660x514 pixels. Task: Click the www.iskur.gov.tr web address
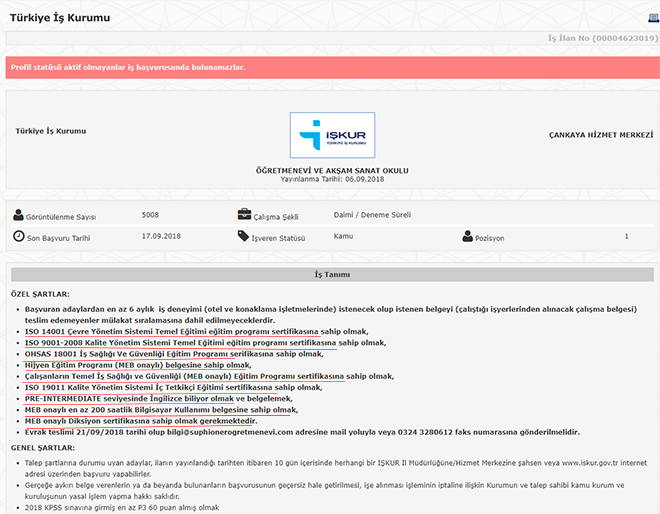click(x=590, y=463)
